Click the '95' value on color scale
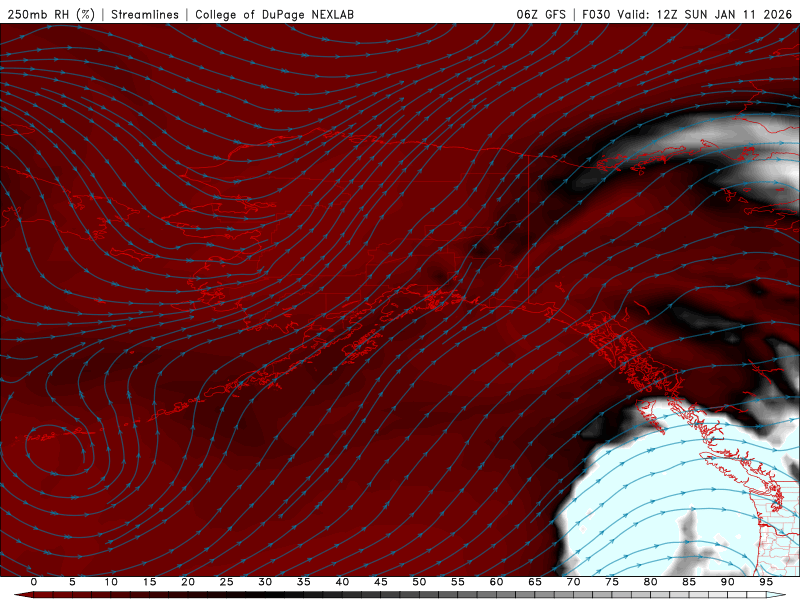 [766, 582]
